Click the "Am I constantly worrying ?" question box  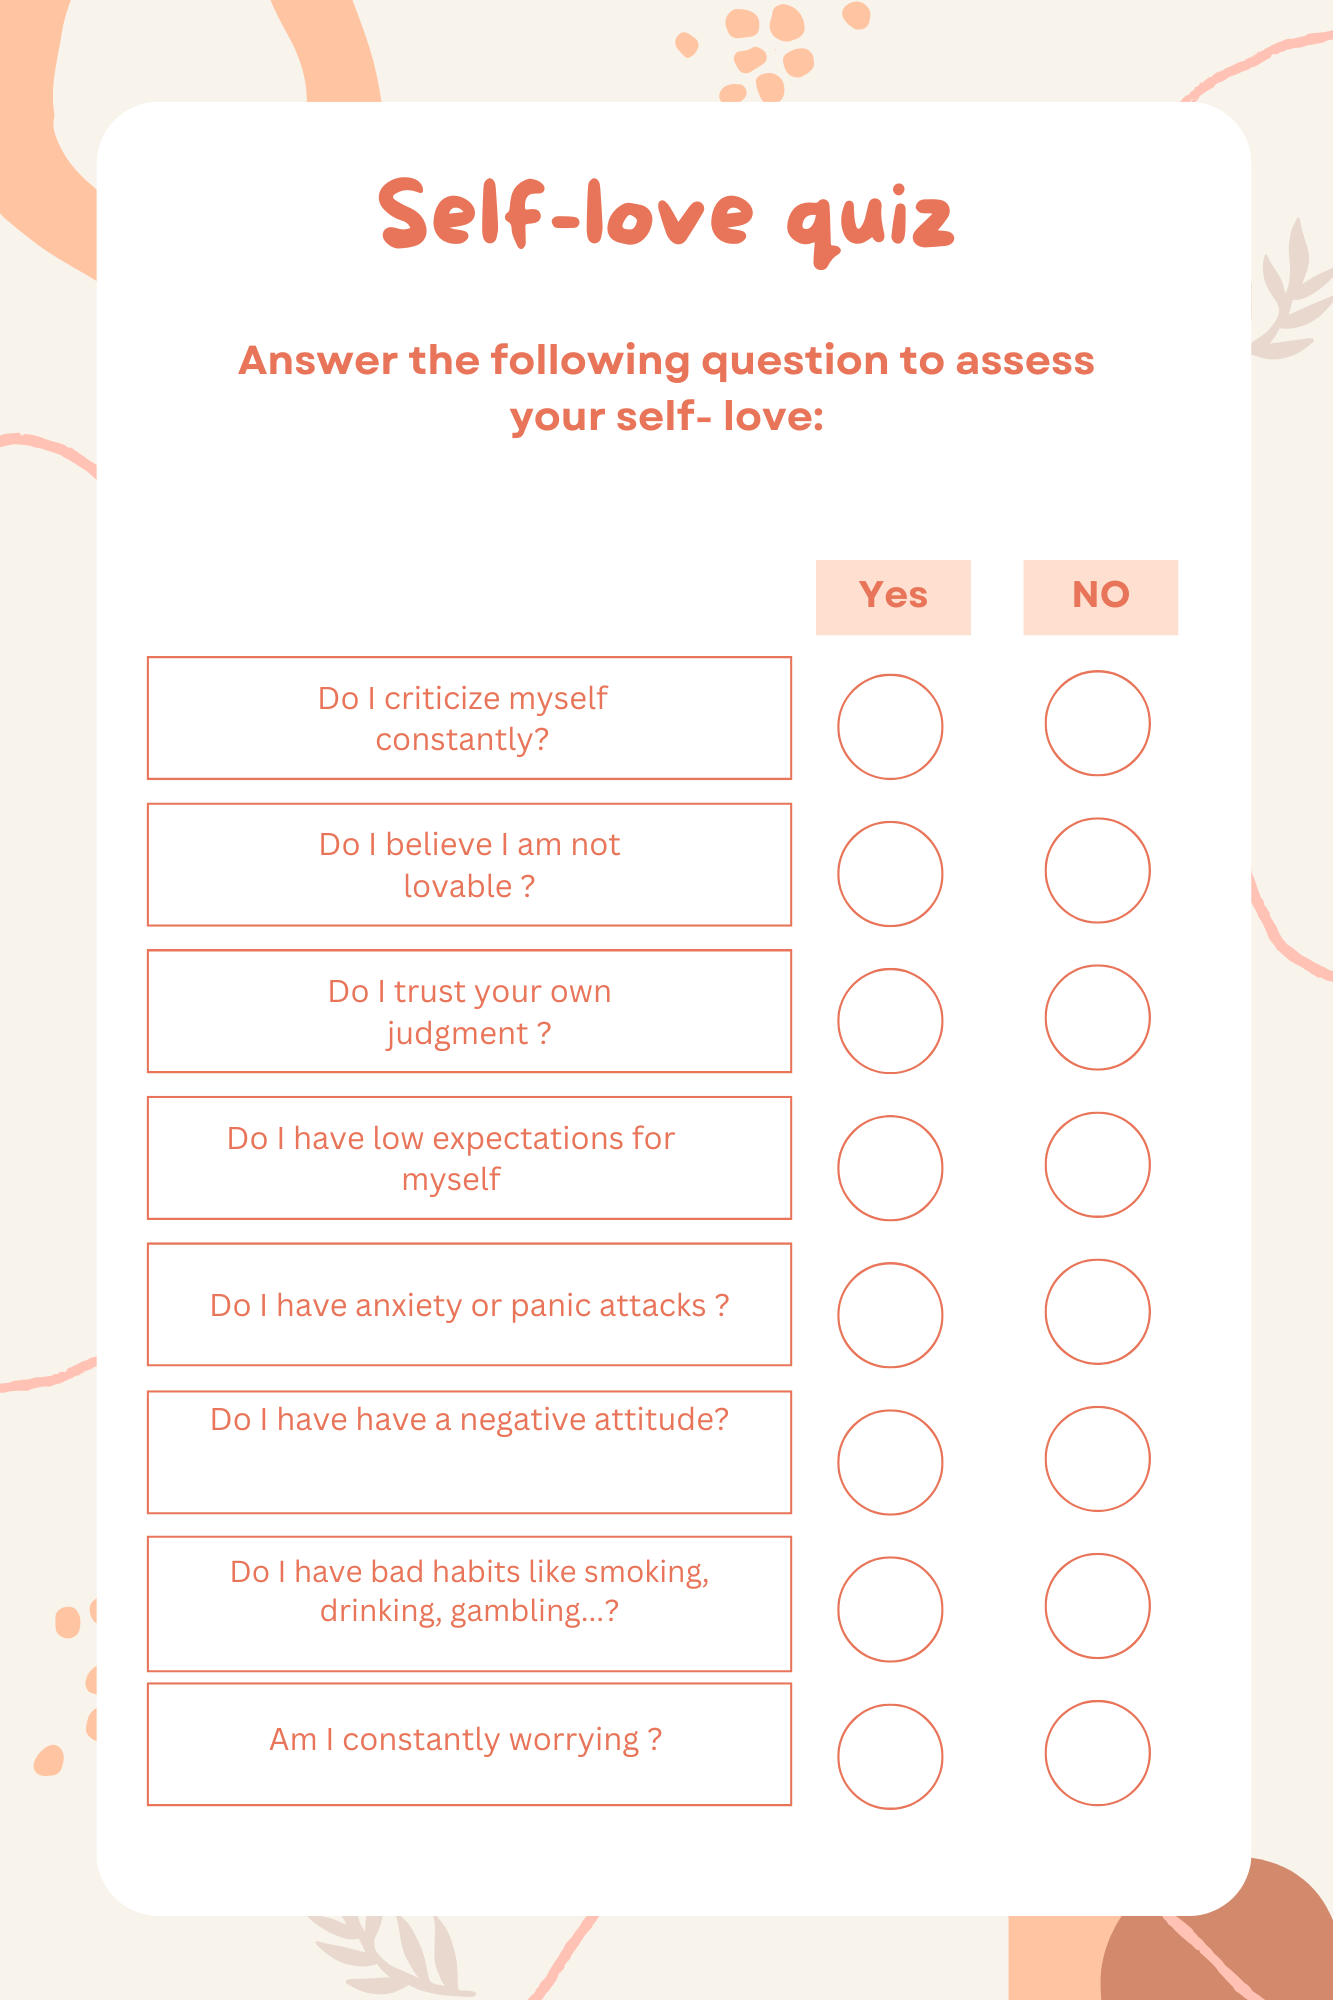[x=469, y=1744]
